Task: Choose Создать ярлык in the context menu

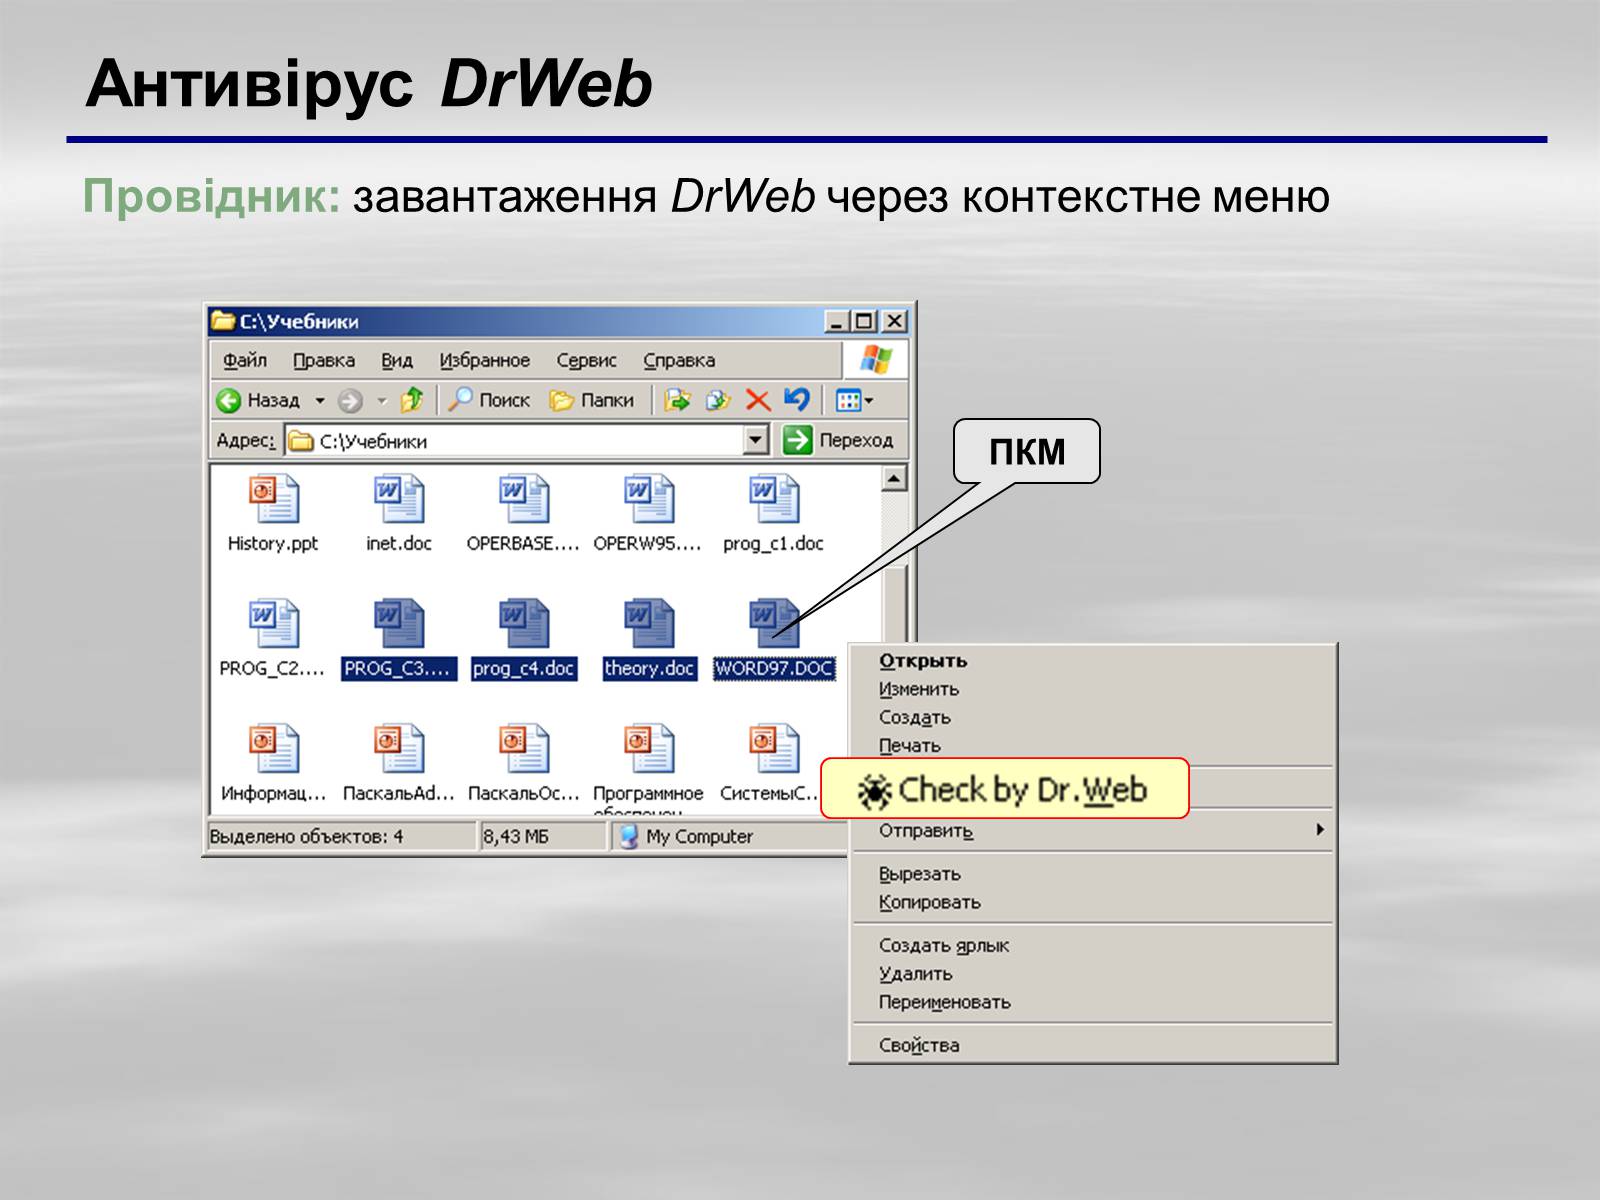Action: click(1093, 945)
